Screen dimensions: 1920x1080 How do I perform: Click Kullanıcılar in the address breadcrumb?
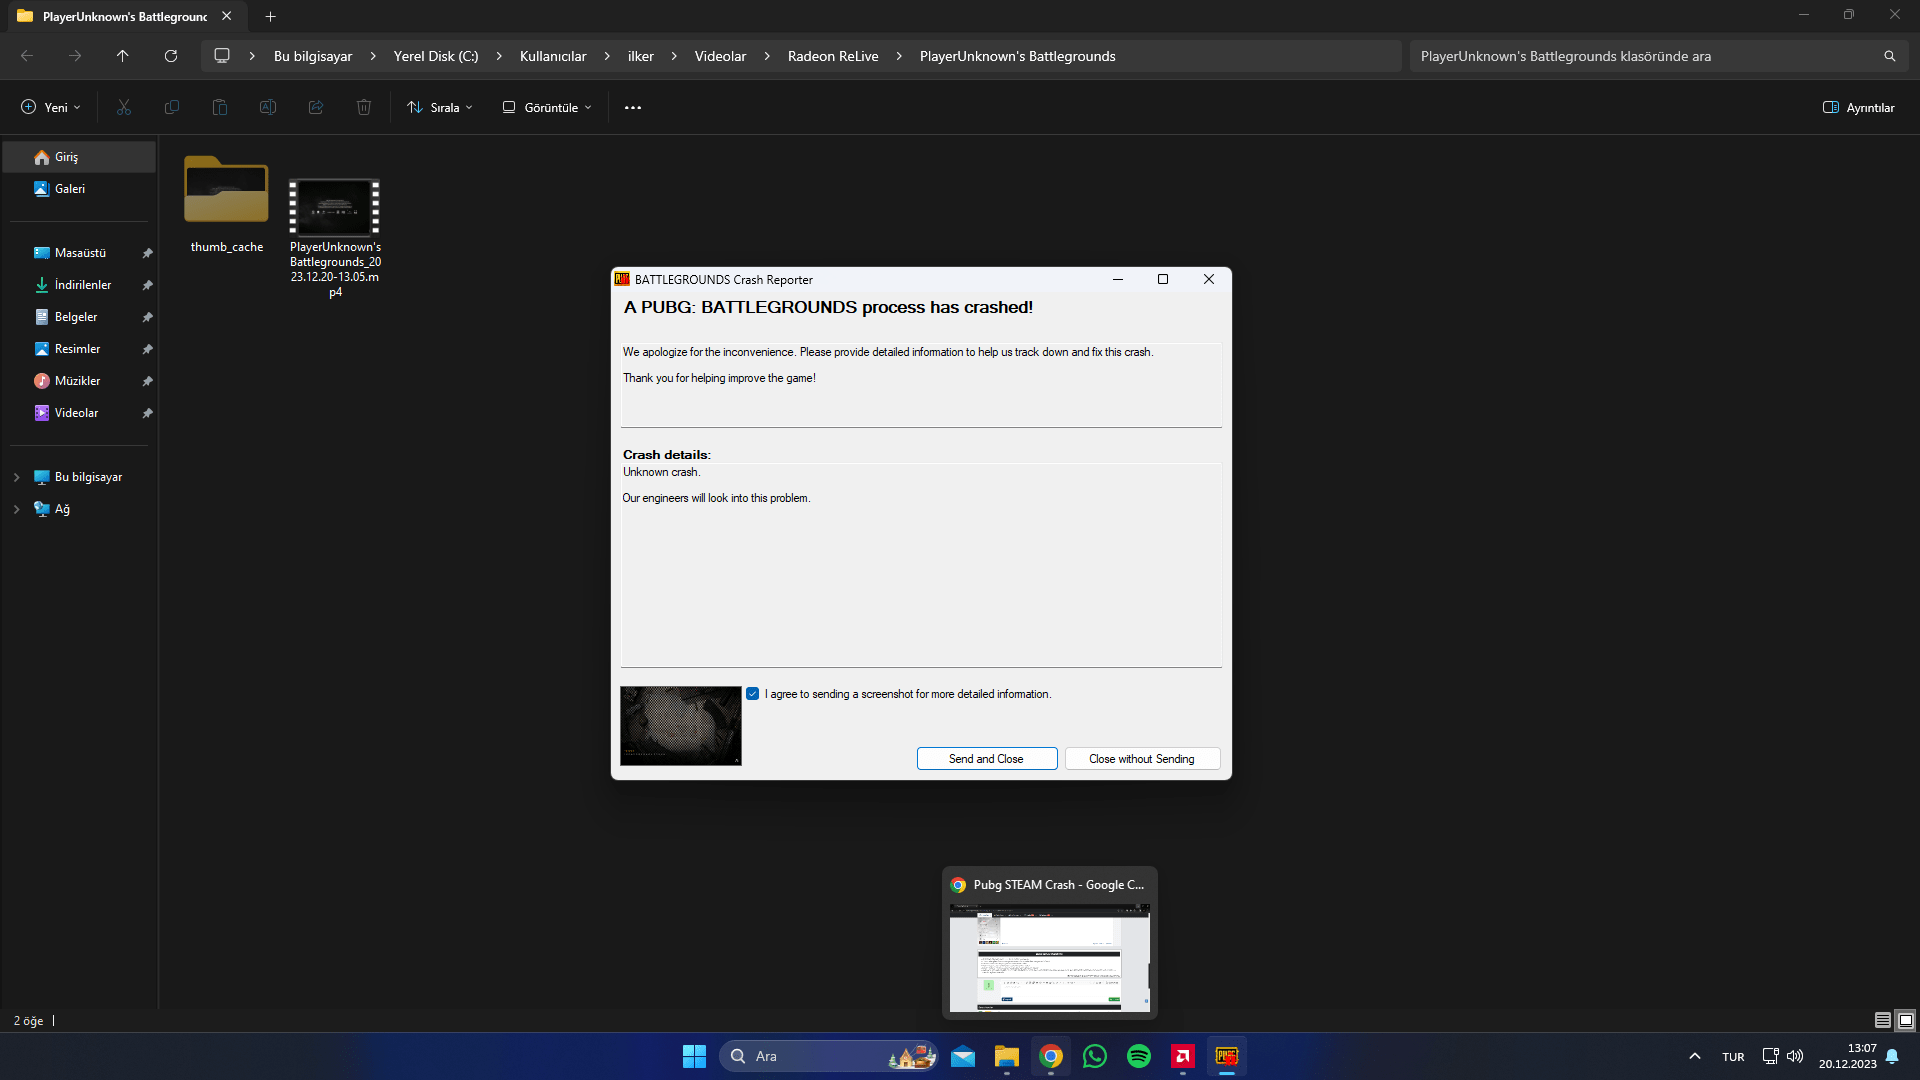pyautogui.click(x=553, y=56)
